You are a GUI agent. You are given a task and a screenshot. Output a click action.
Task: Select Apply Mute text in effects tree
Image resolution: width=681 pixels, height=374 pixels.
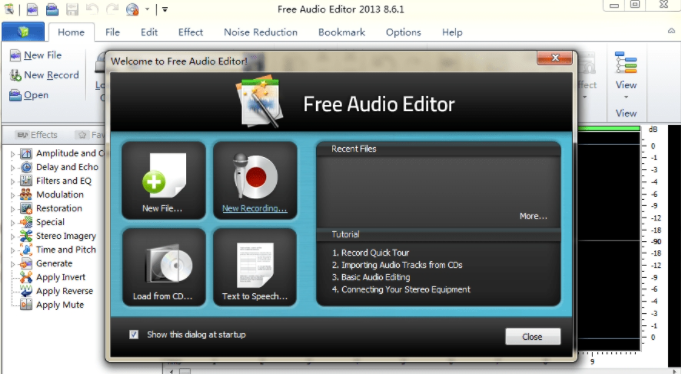pos(60,305)
